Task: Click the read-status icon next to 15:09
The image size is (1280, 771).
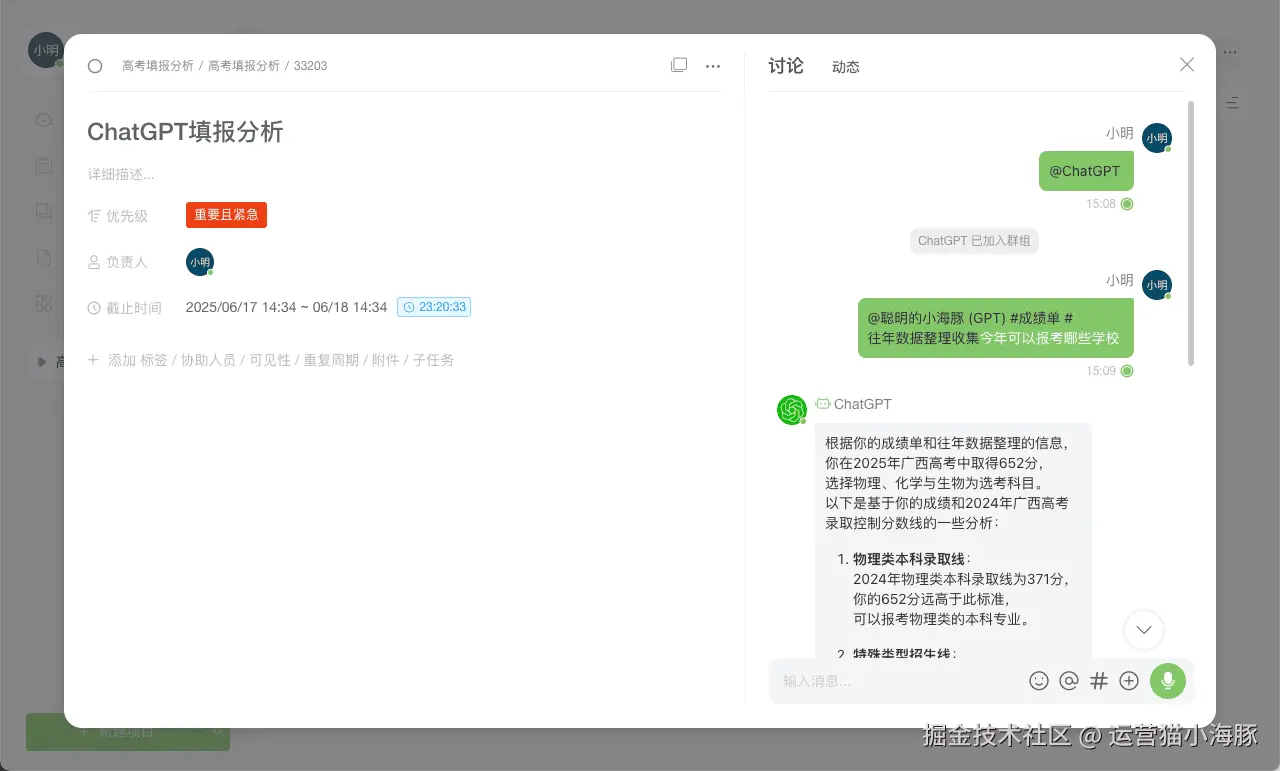Action: 1127,371
